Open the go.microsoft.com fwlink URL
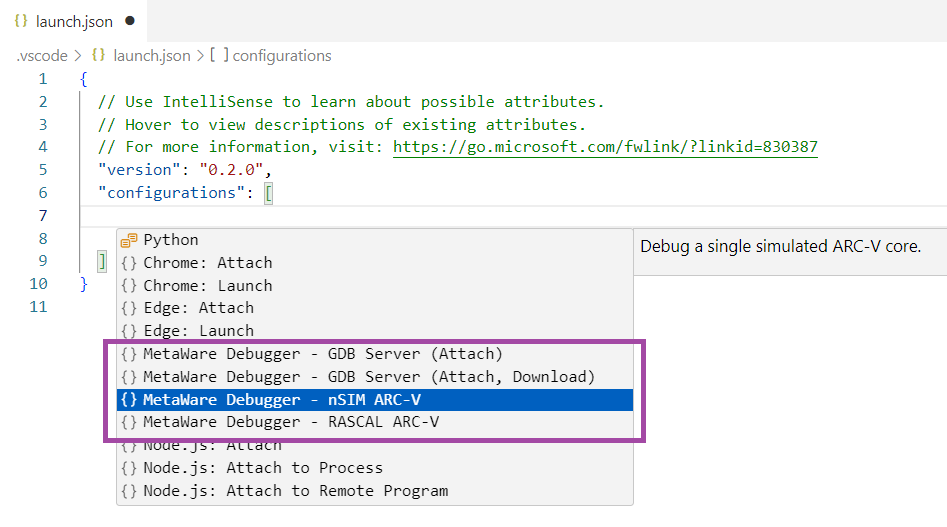The image size is (947, 527). [x=605, y=147]
